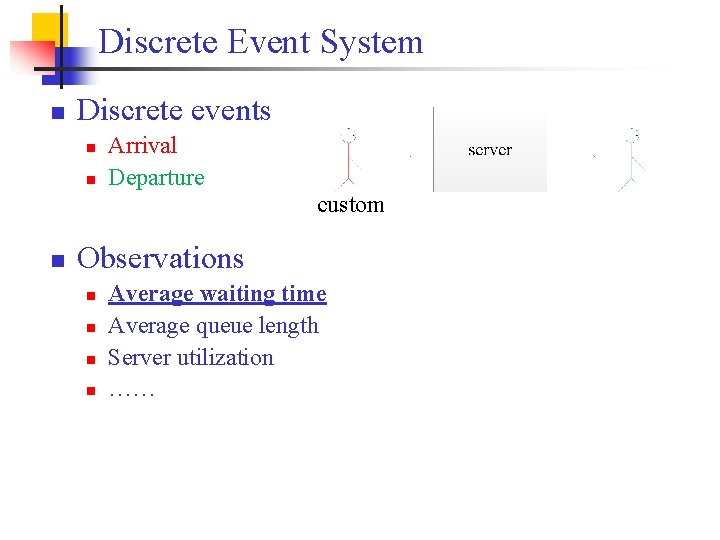Viewport: 720px width, 540px height.
Task: Click the ellipsis '……' bullet line
Action: click(x=131, y=392)
